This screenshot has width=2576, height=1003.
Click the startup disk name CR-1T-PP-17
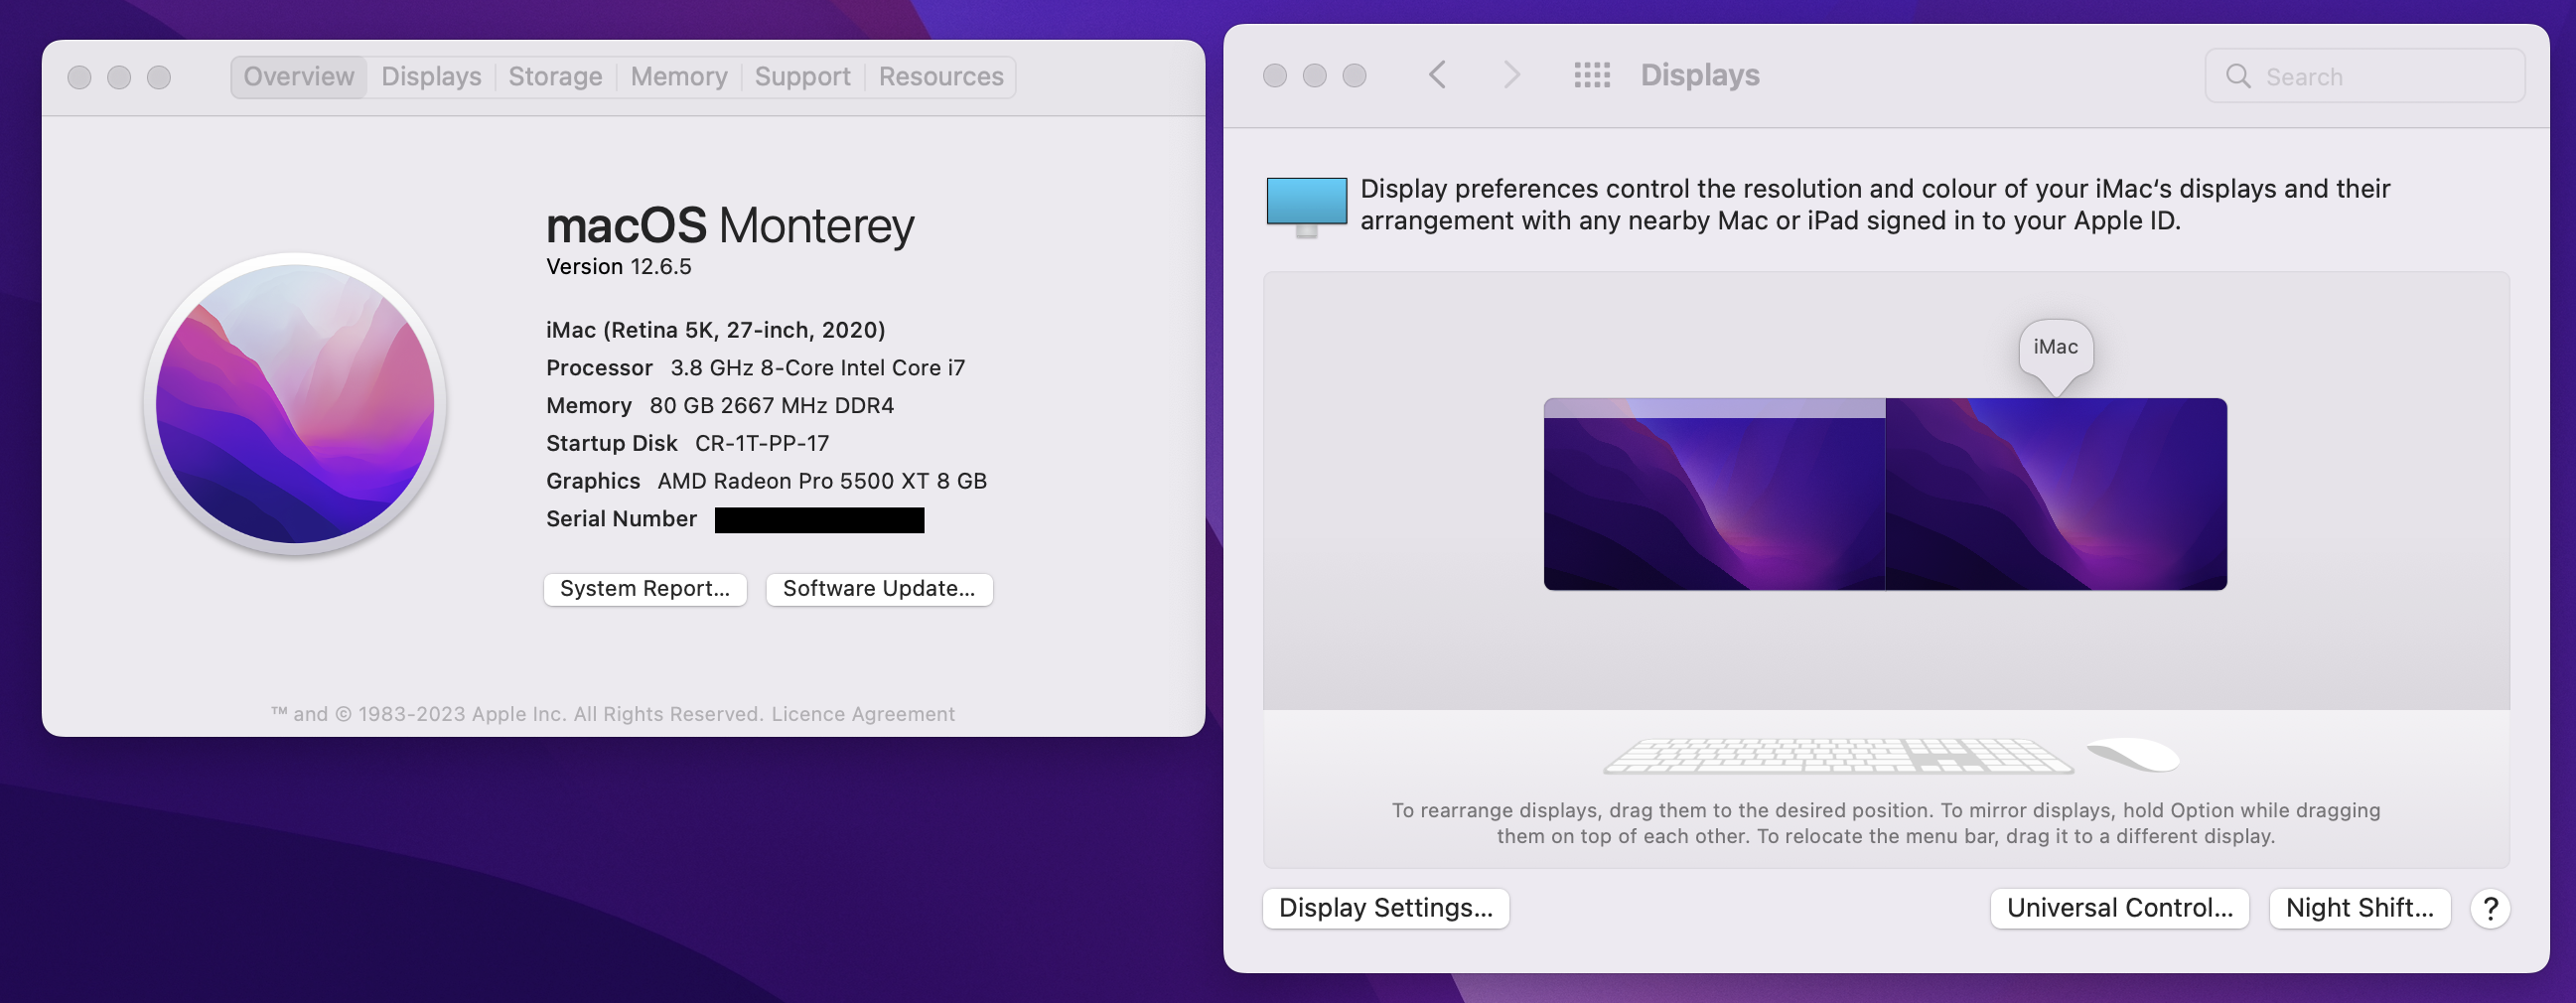(x=762, y=444)
